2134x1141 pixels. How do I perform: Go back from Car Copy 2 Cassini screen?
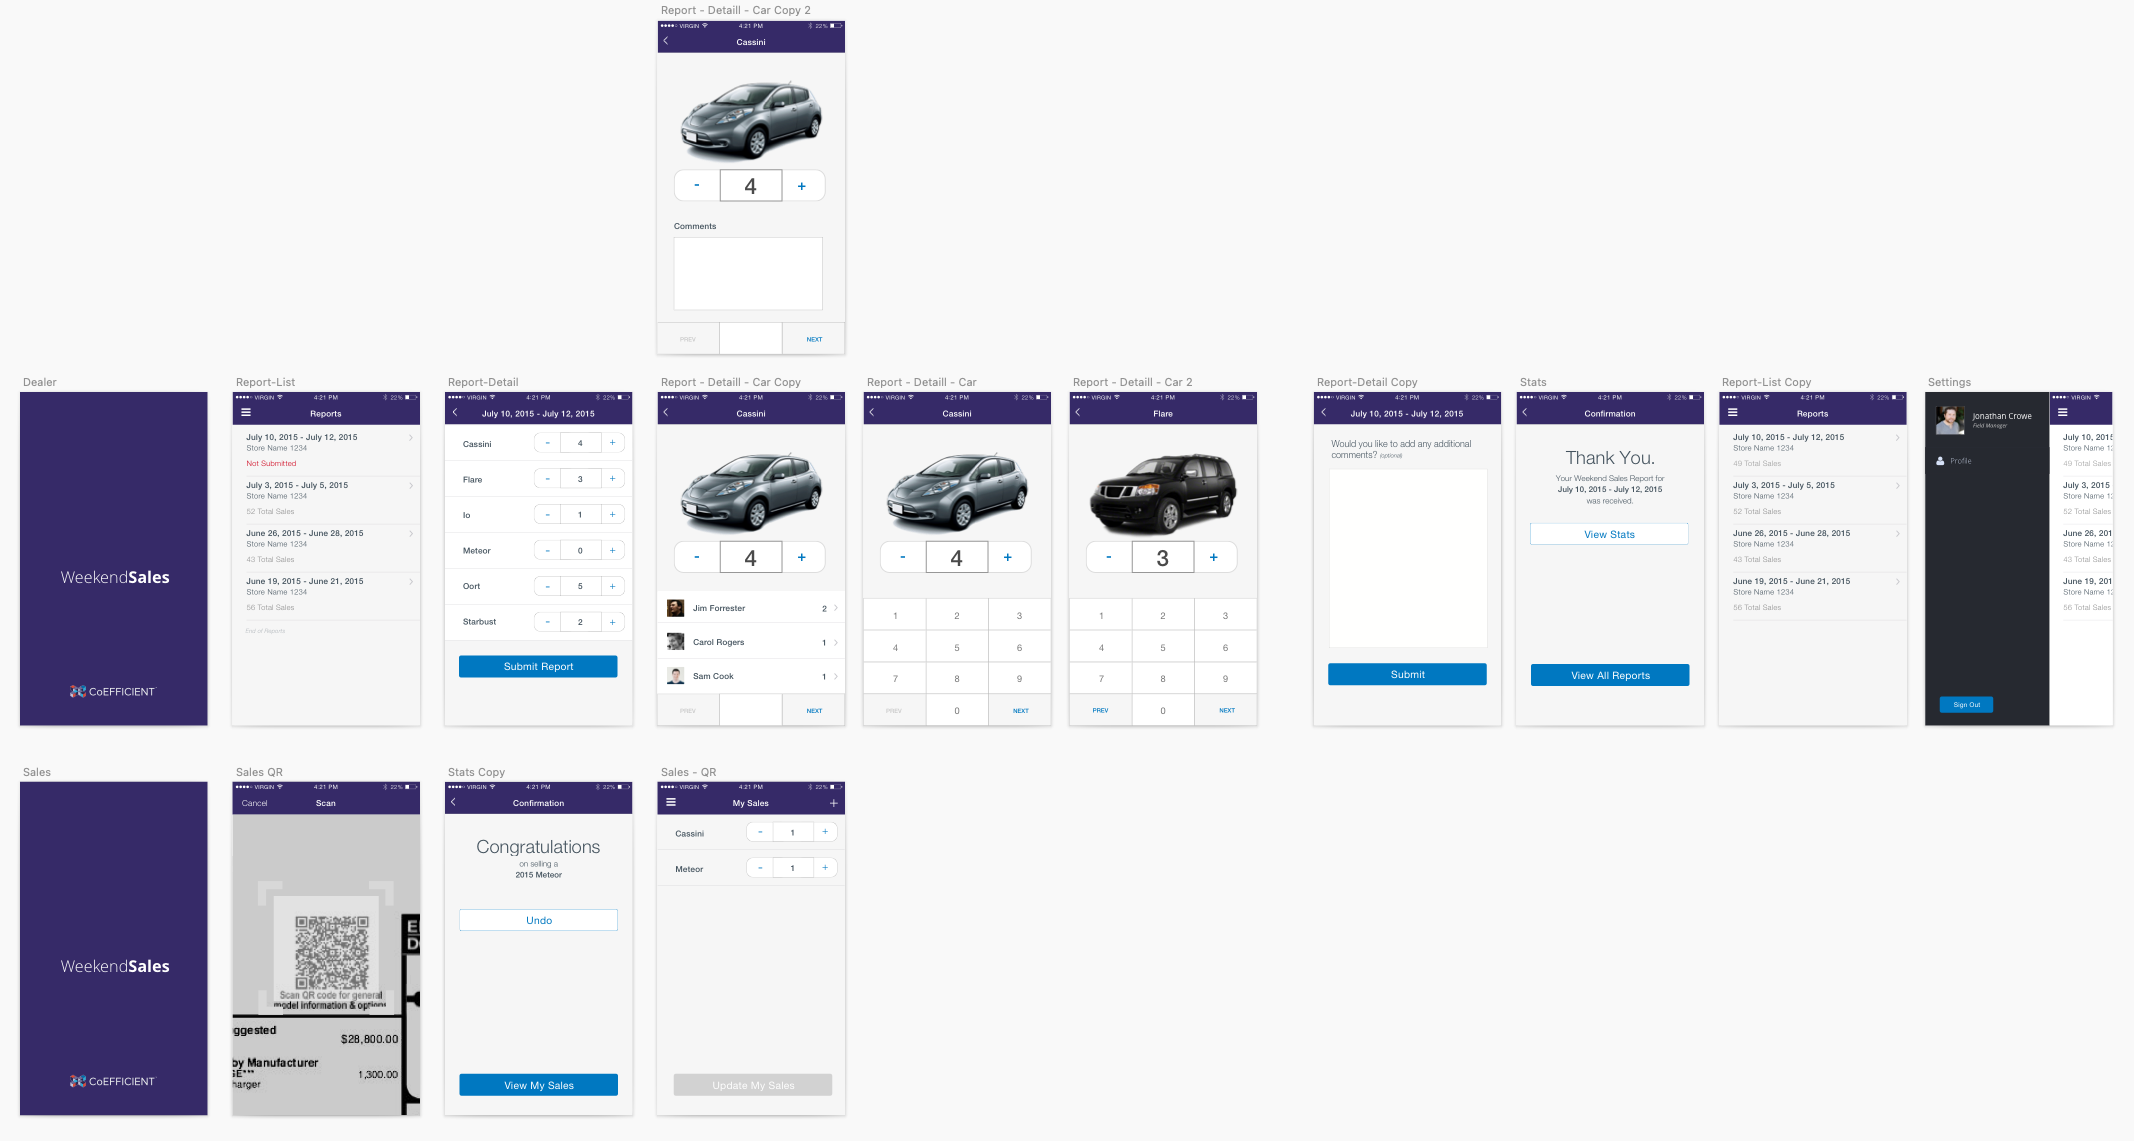[x=666, y=41]
